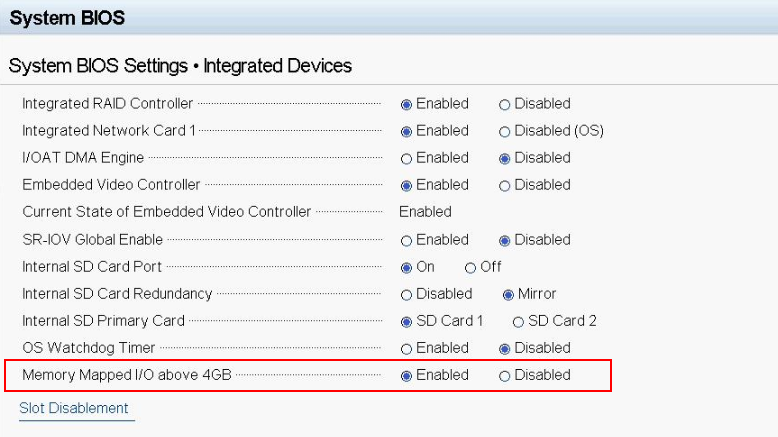Viewport: 778px width, 437px height.
Task: Select Enabled for Integrated RAID Controller
Action: coord(406,104)
